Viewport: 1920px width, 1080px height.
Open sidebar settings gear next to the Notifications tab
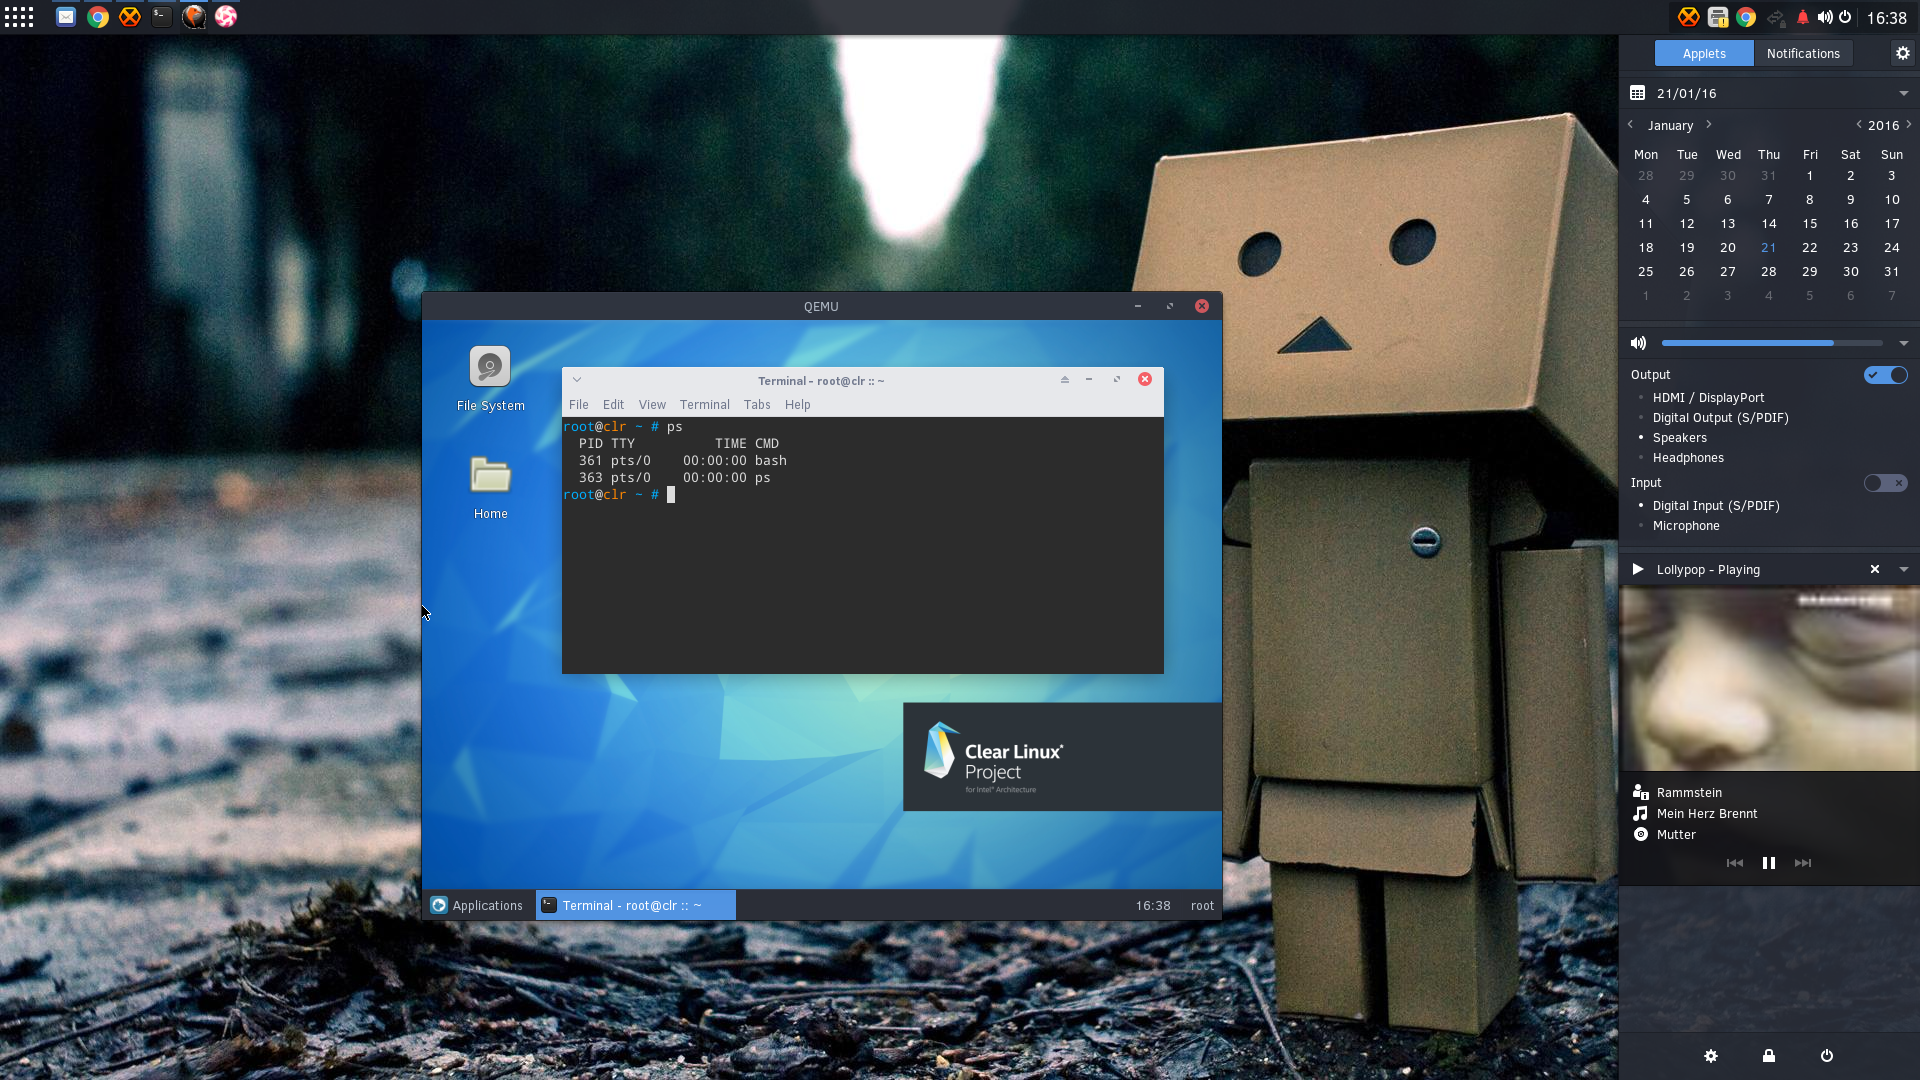pos(1903,53)
